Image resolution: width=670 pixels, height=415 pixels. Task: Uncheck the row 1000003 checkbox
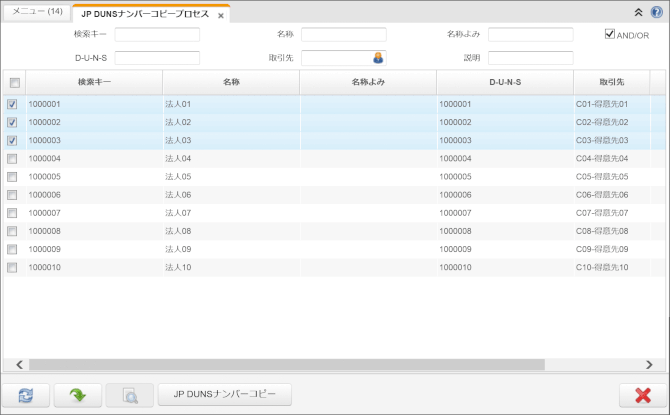pos(12,141)
